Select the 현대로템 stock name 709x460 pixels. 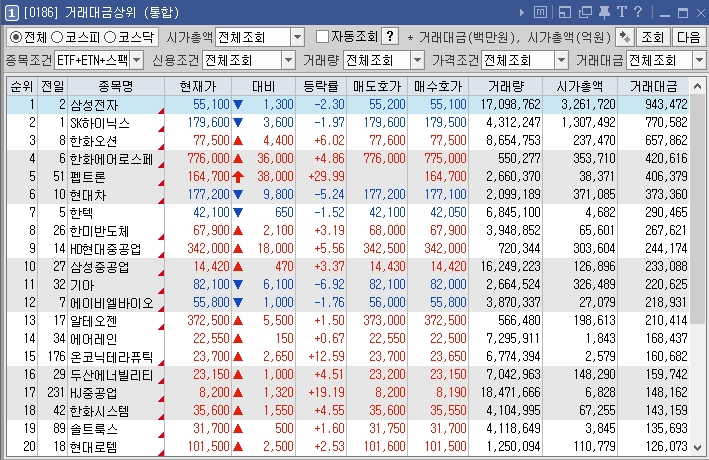(x=94, y=447)
